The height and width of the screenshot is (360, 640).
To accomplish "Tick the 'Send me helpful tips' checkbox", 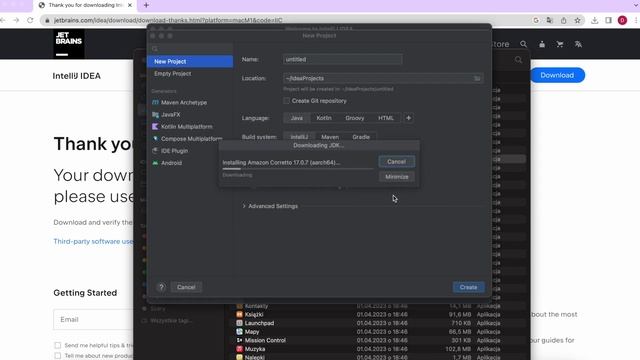I will [x=58, y=345].
